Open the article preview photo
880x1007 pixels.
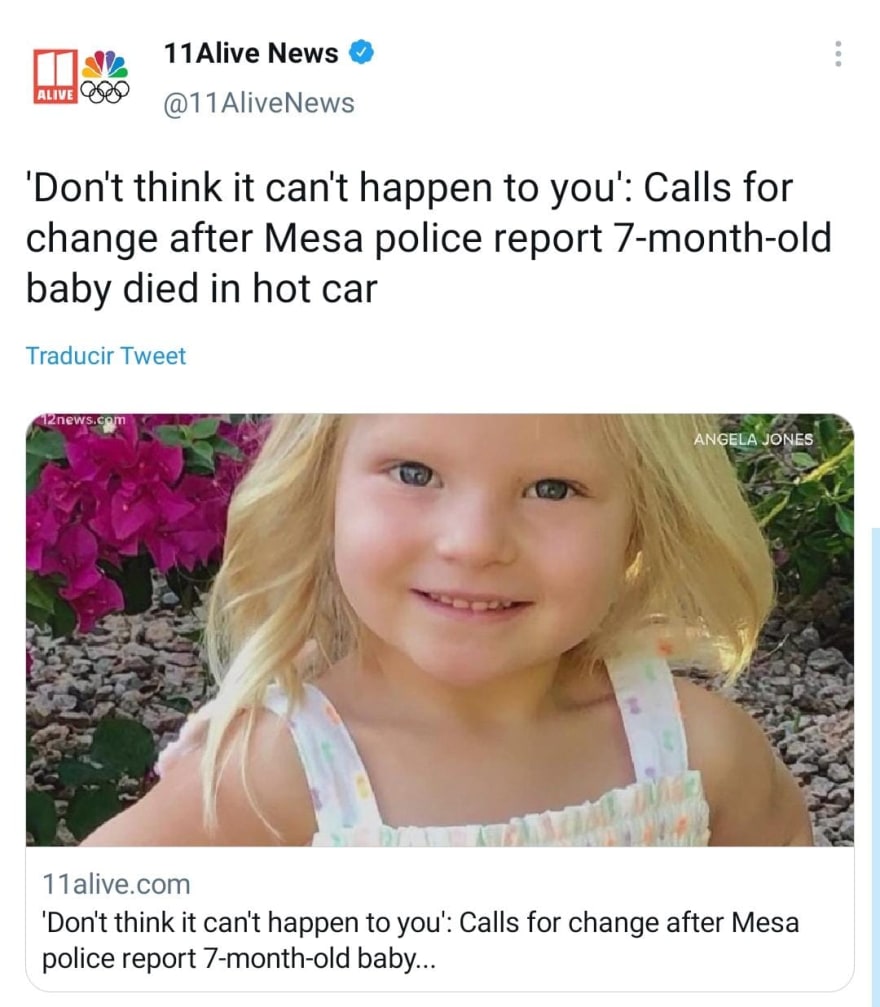(440, 630)
